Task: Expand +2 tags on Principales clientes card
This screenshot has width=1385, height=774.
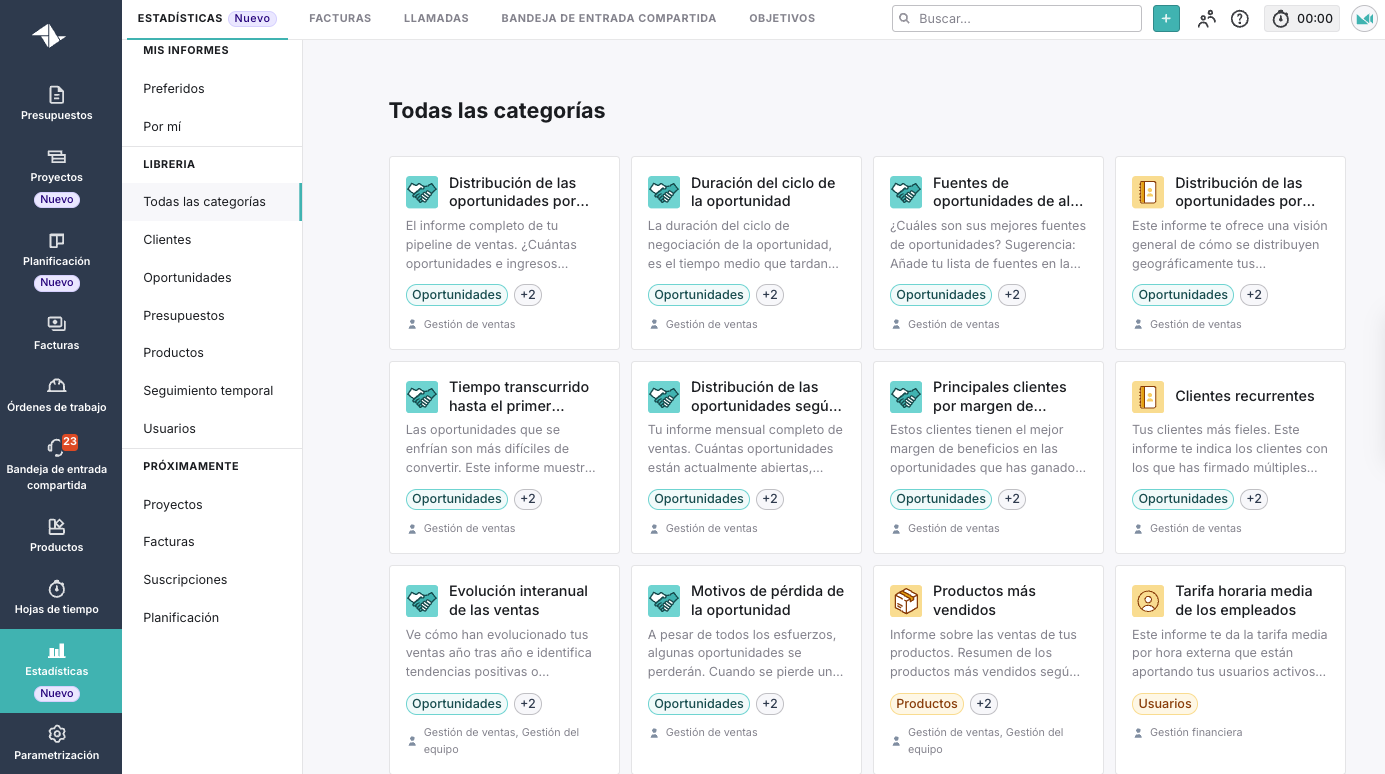Action: tap(1012, 499)
